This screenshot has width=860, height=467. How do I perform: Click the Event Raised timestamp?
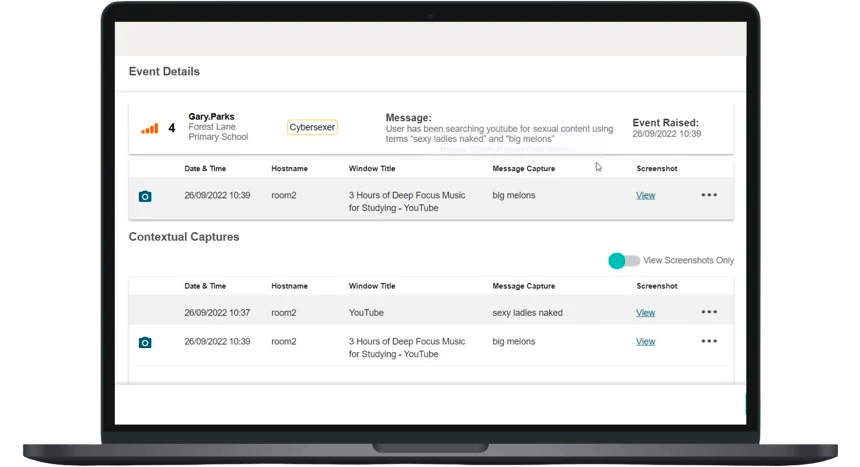(x=666, y=134)
